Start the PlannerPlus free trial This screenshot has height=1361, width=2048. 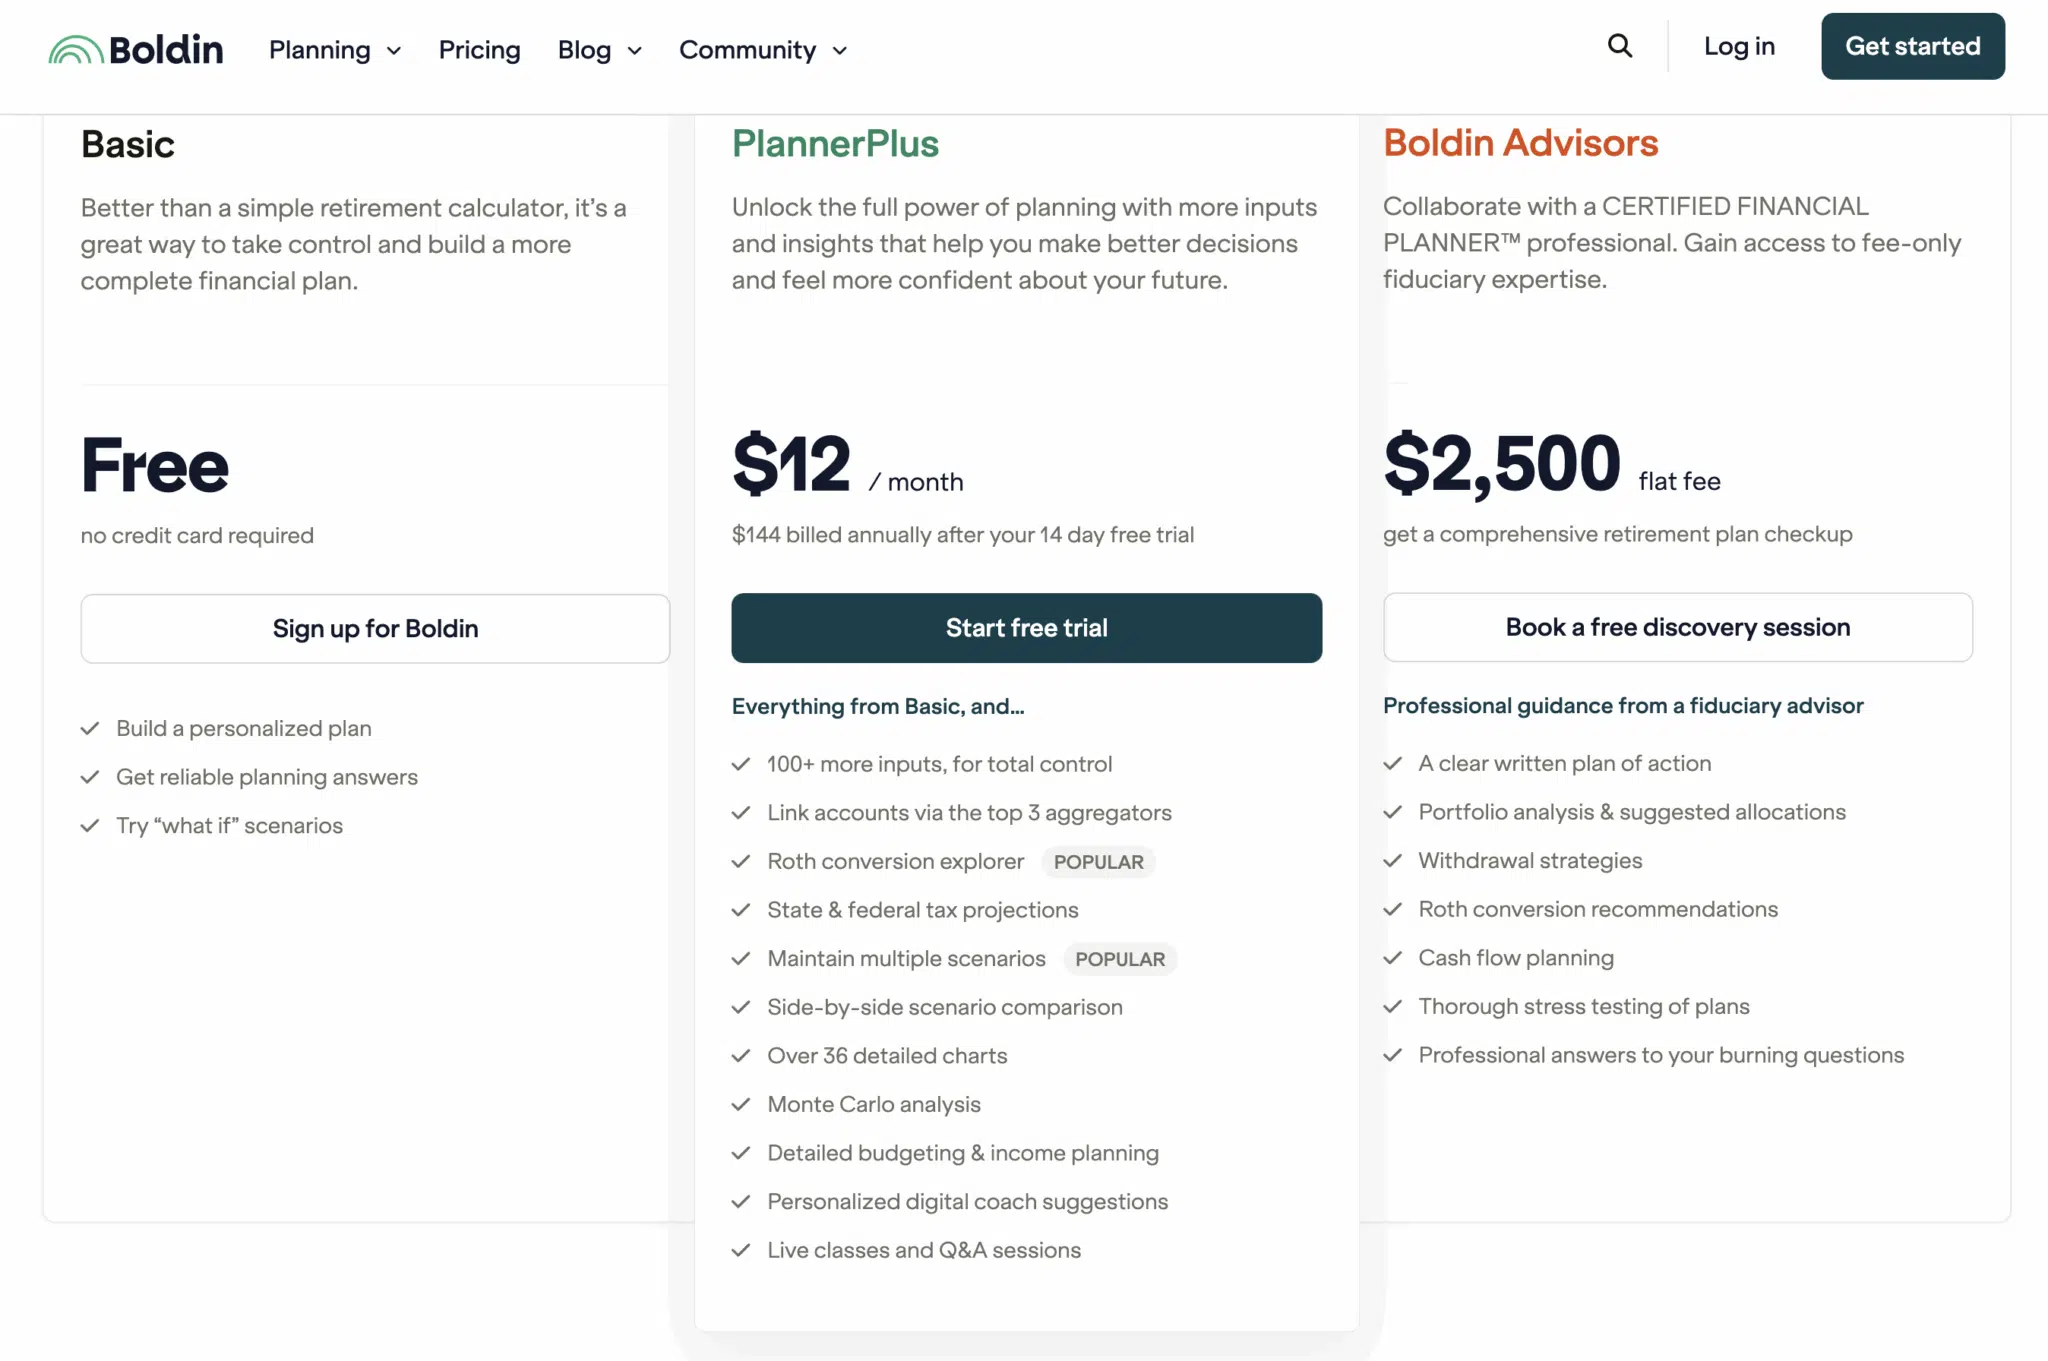coord(1026,628)
